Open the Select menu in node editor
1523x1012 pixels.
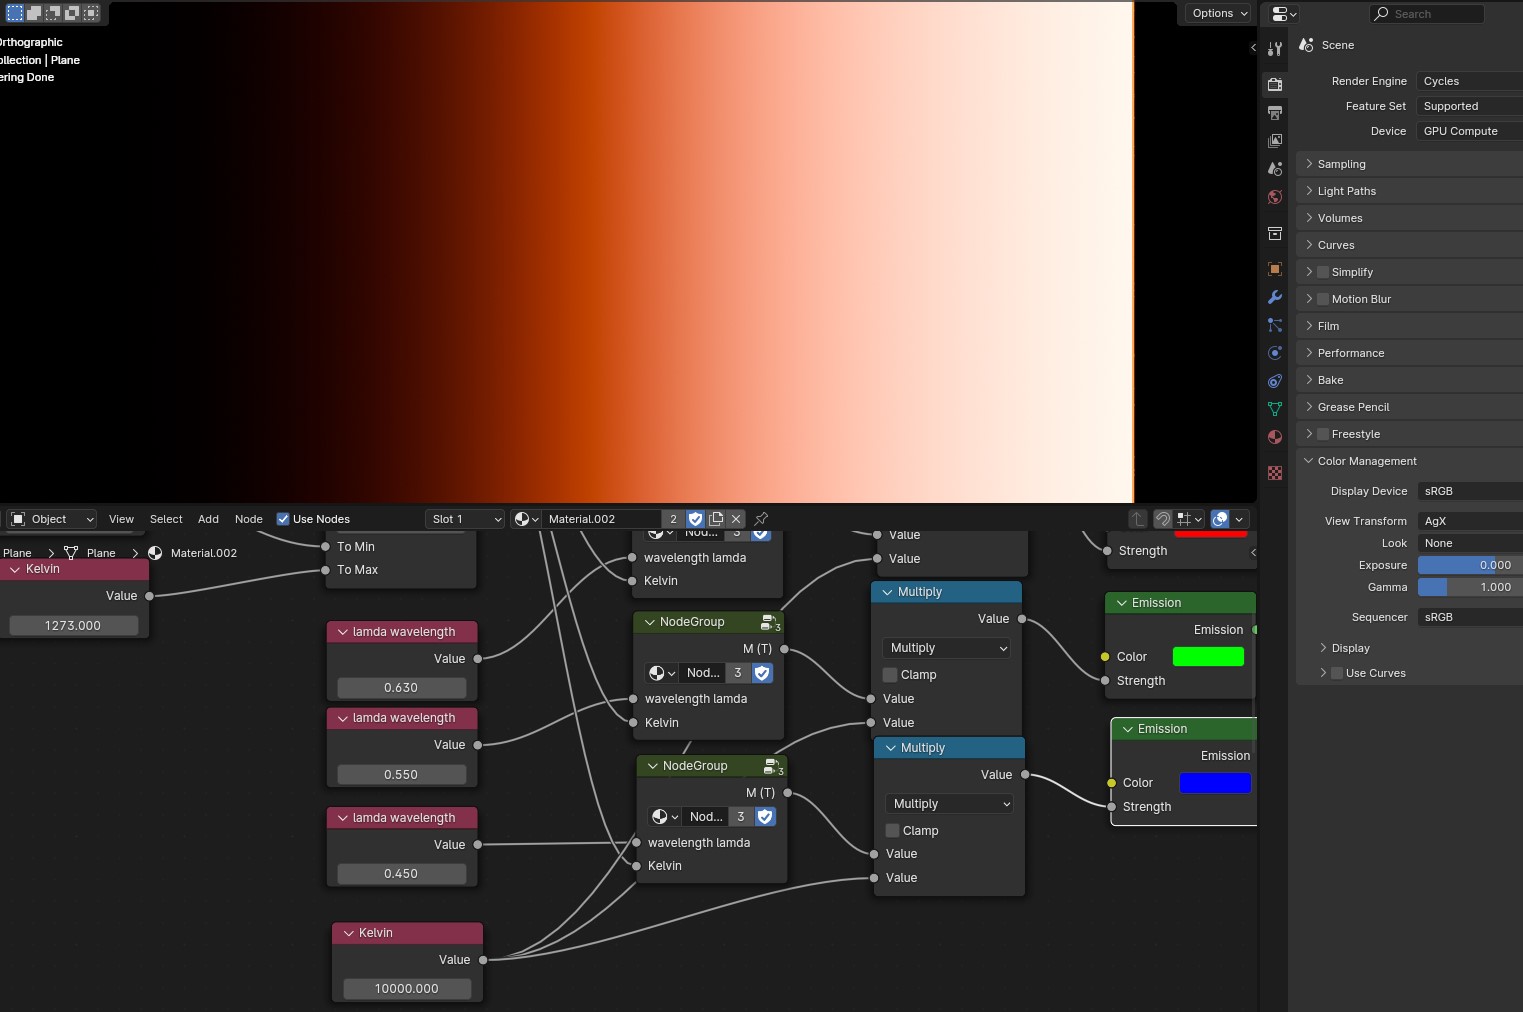(166, 519)
